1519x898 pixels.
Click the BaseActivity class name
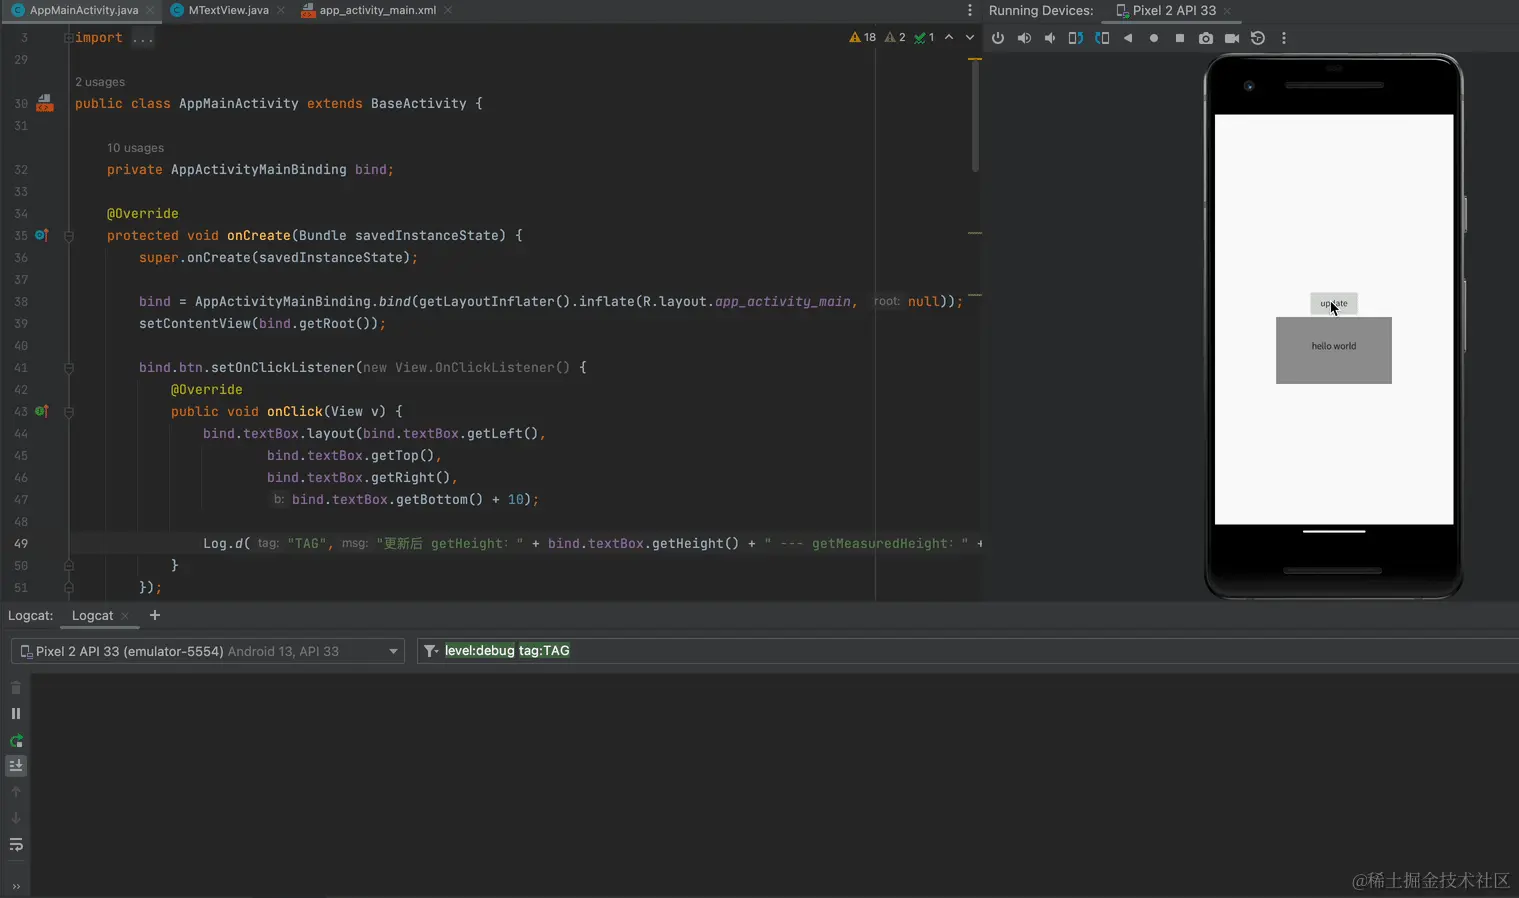[x=419, y=104]
